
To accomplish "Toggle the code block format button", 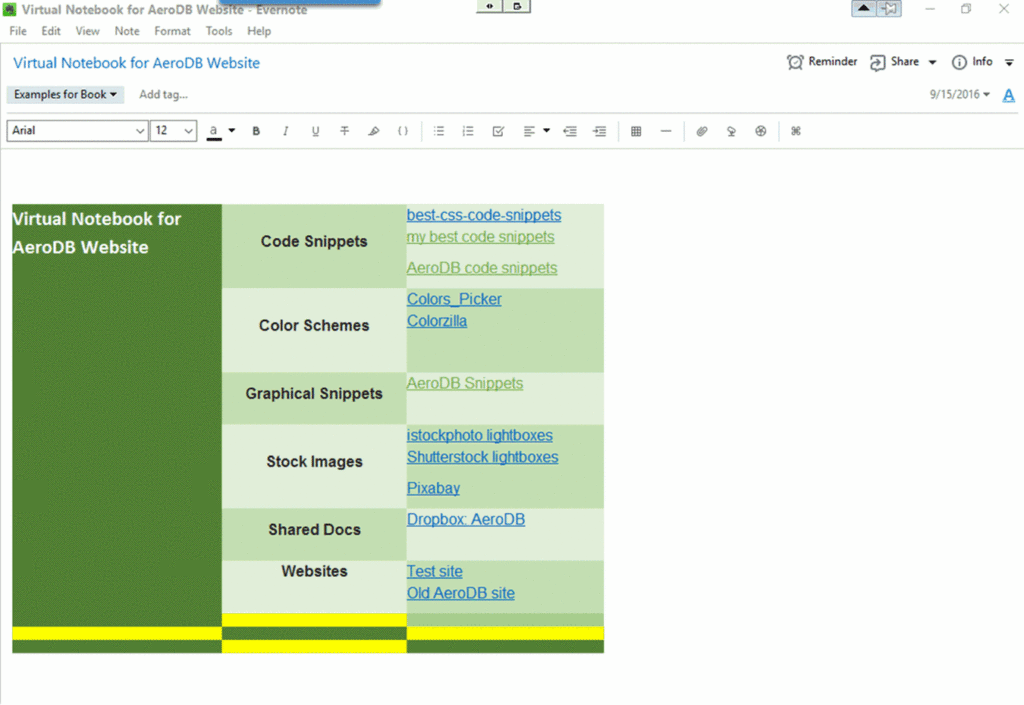I will click(403, 131).
